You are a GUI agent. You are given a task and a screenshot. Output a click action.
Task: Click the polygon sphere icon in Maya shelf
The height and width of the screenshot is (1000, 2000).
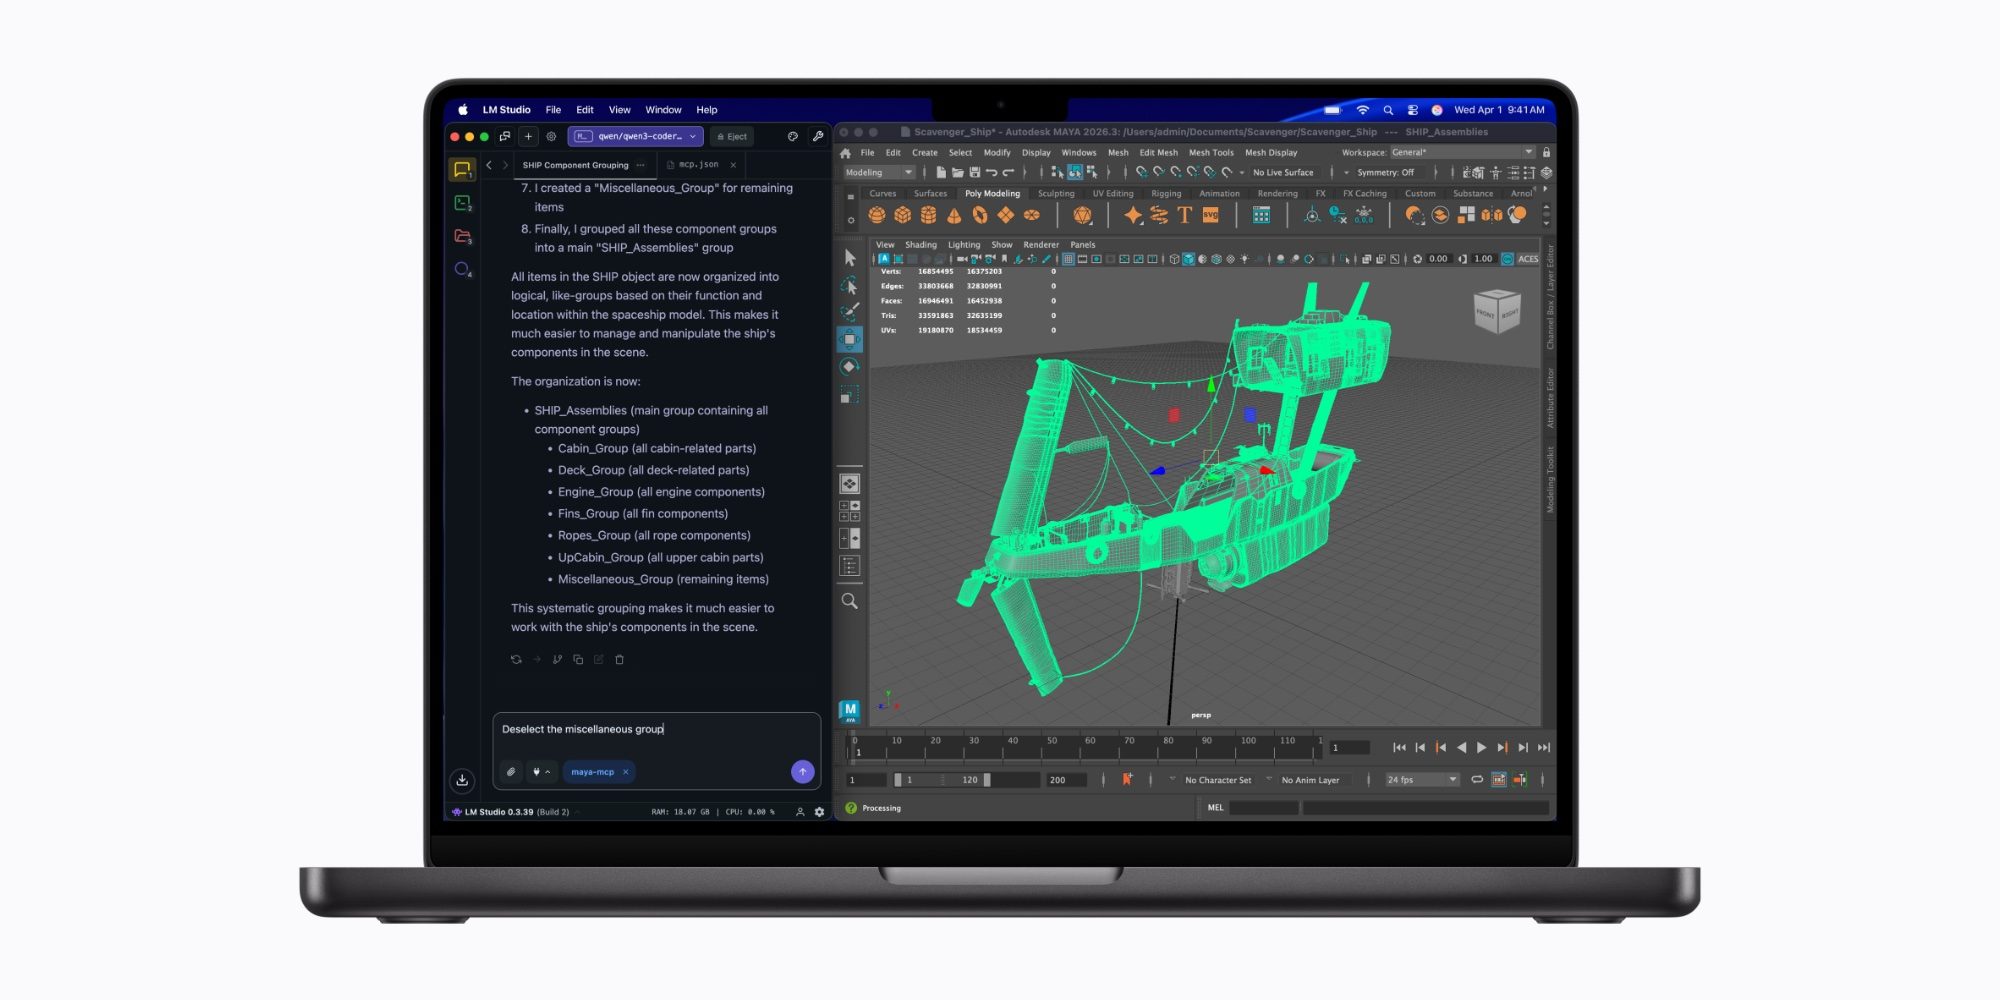click(877, 215)
